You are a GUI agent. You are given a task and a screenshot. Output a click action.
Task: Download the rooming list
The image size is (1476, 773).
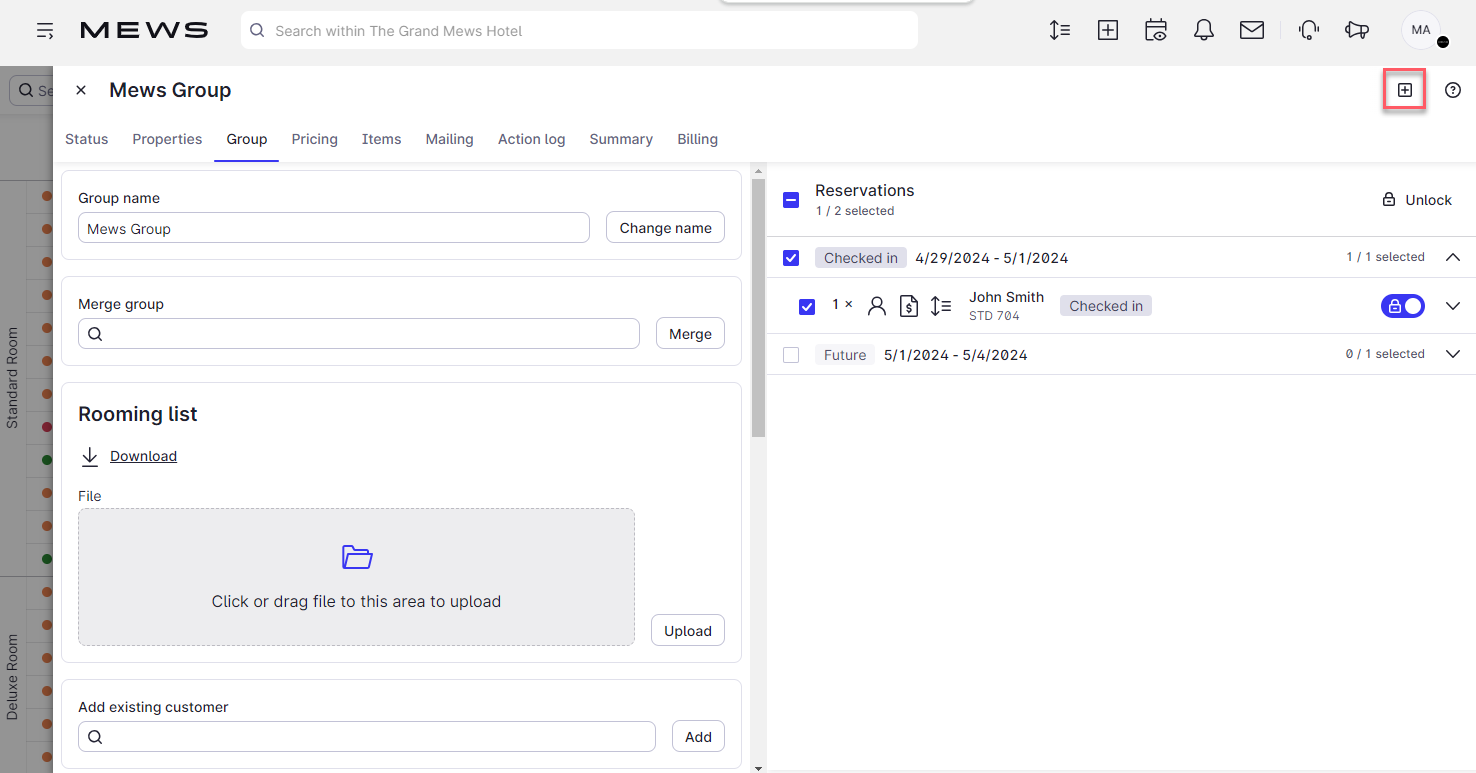[x=143, y=456]
